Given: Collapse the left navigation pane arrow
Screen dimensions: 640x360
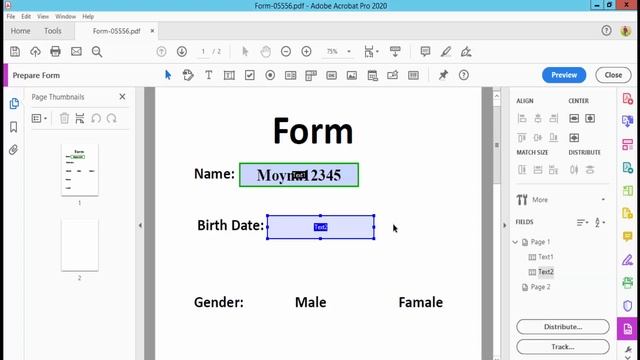Looking at the screenshot, I should click(140, 225).
